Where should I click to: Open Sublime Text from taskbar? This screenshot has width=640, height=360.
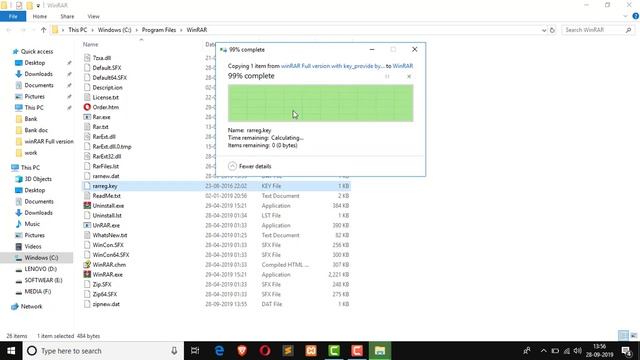(288, 351)
